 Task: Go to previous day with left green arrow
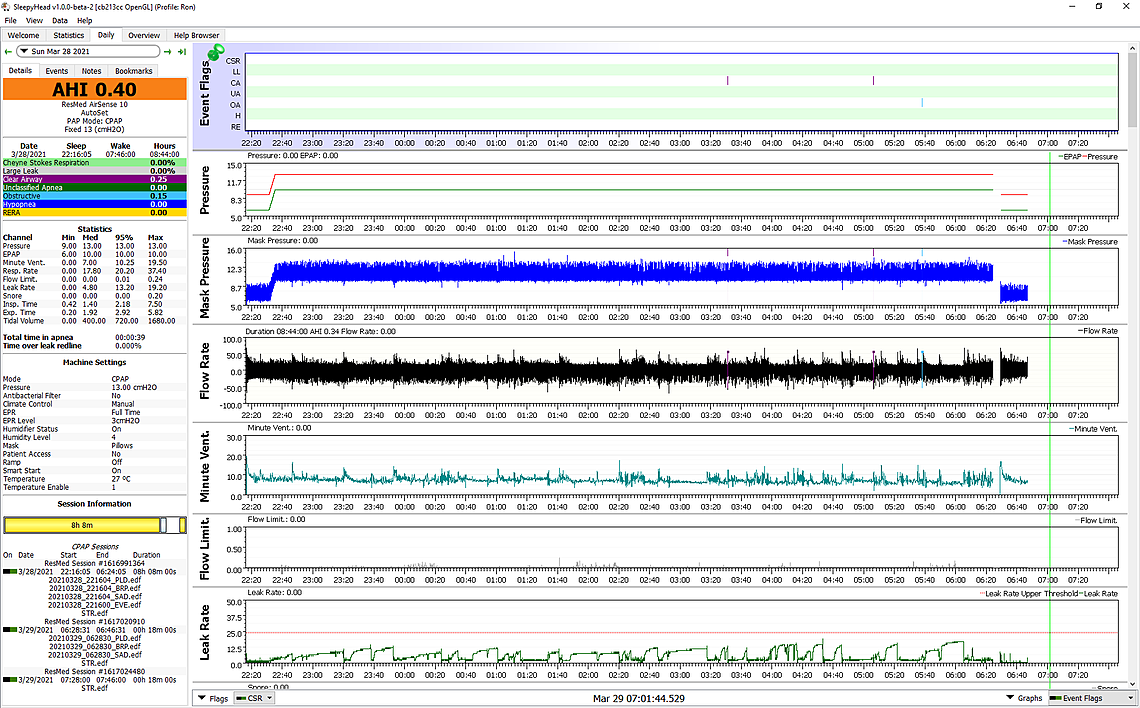pyautogui.click(x=8, y=52)
